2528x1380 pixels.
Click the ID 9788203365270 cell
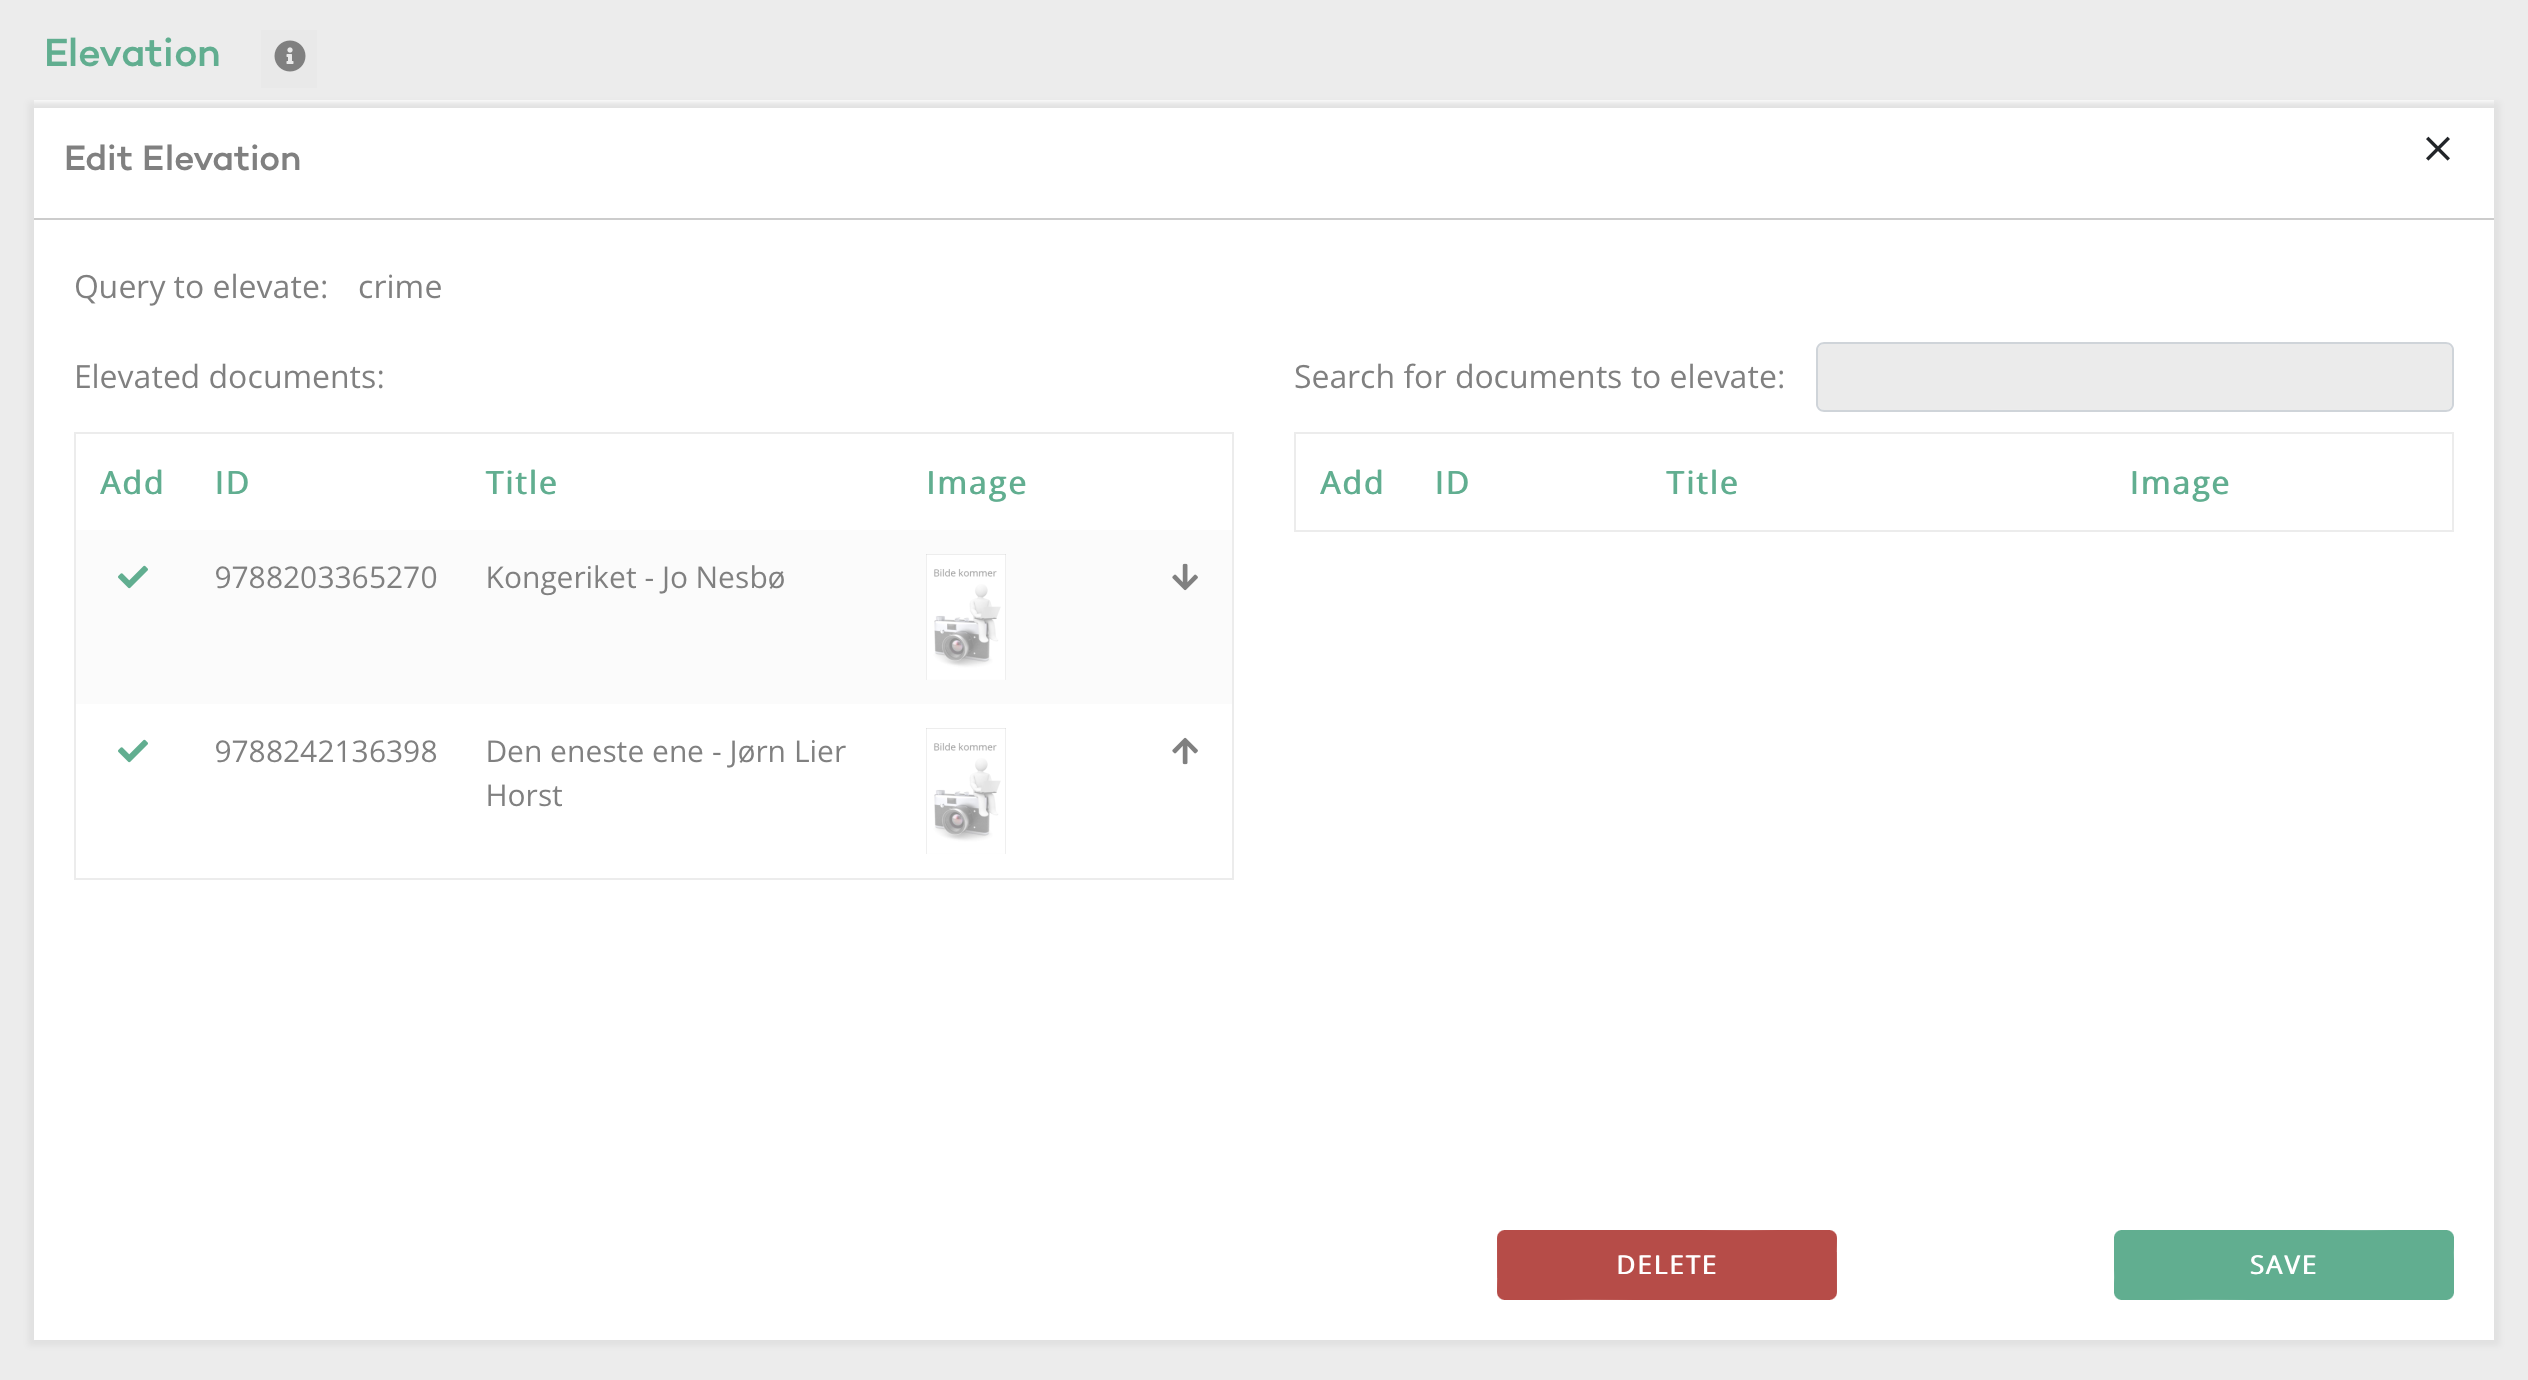[325, 578]
